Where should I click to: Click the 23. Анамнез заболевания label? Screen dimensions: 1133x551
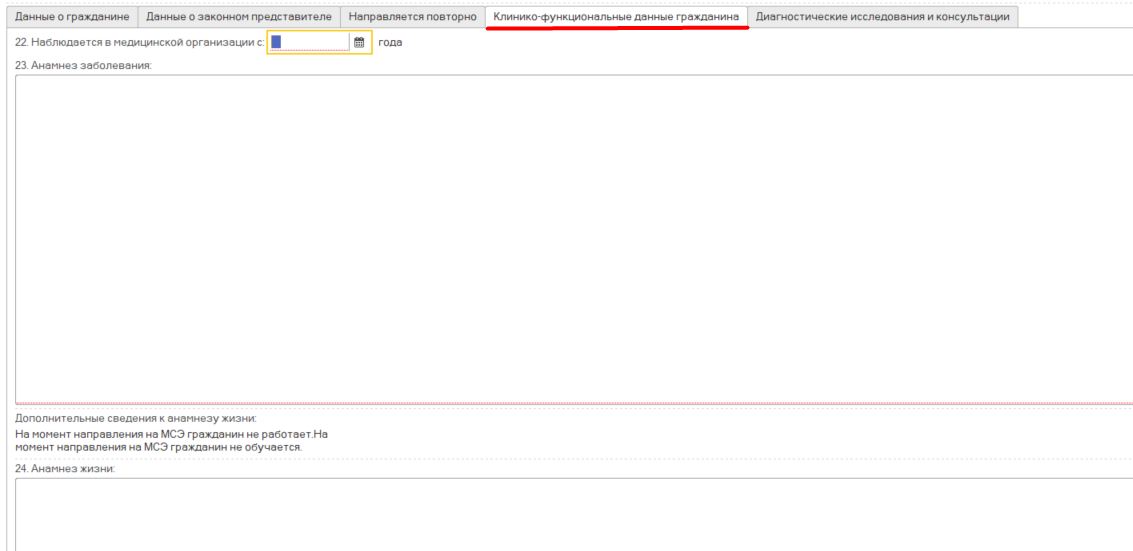(x=83, y=65)
